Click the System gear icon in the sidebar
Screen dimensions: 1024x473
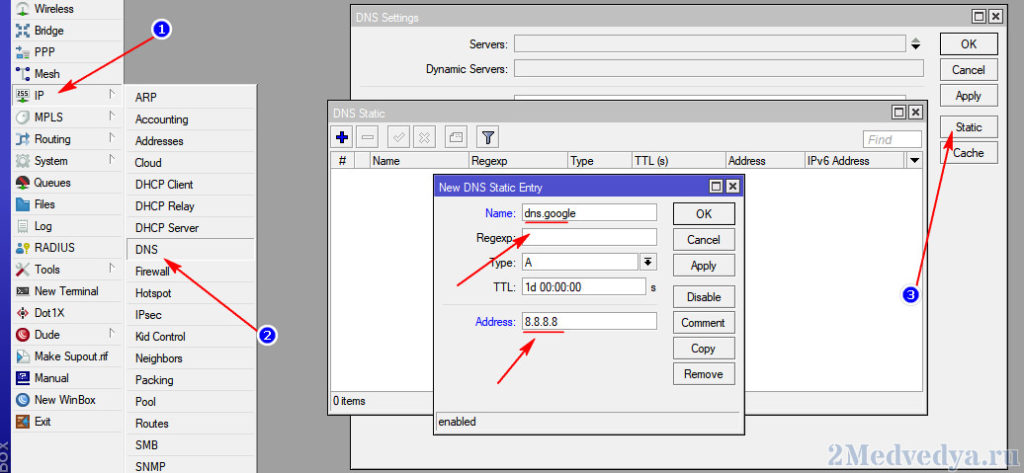(23, 161)
